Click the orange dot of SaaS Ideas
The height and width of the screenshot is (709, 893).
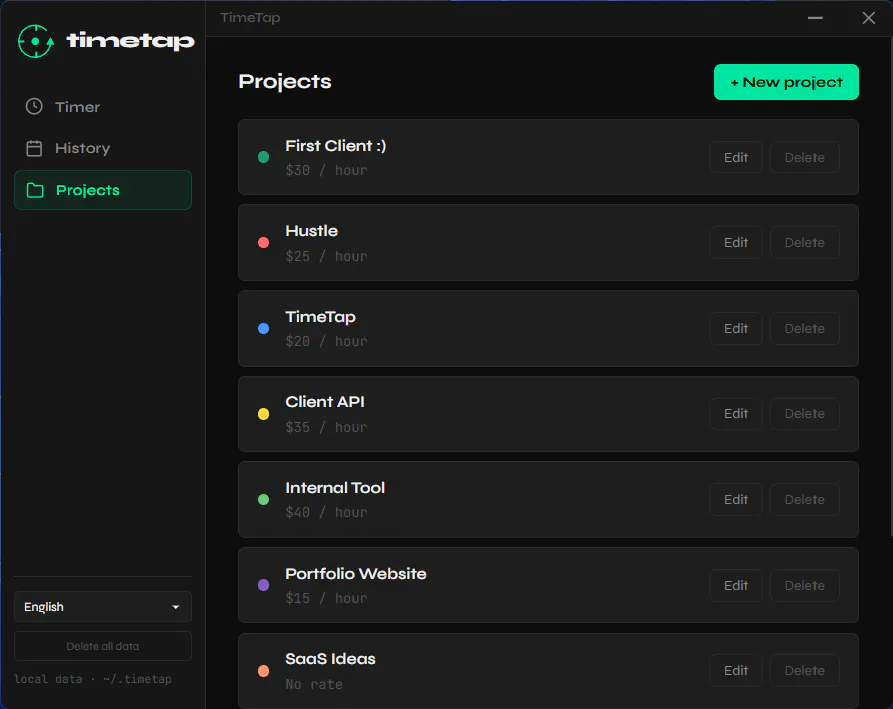click(x=263, y=671)
